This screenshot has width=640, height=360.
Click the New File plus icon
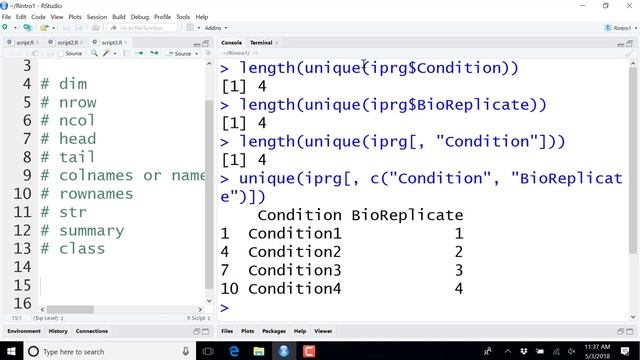pyautogui.click(x=5, y=27)
